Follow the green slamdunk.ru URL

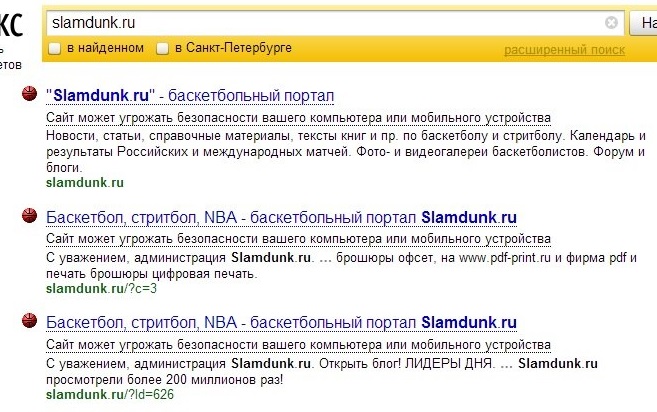point(85,183)
